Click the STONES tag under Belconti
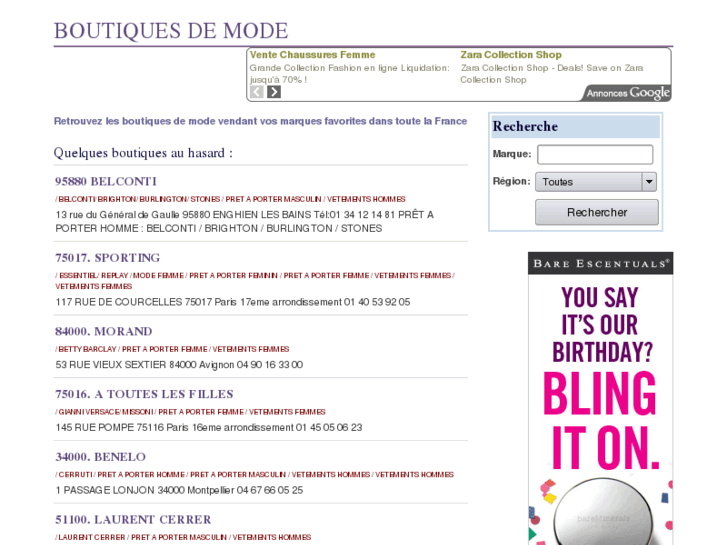This screenshot has height=545, width=727. pyautogui.click(x=205, y=199)
